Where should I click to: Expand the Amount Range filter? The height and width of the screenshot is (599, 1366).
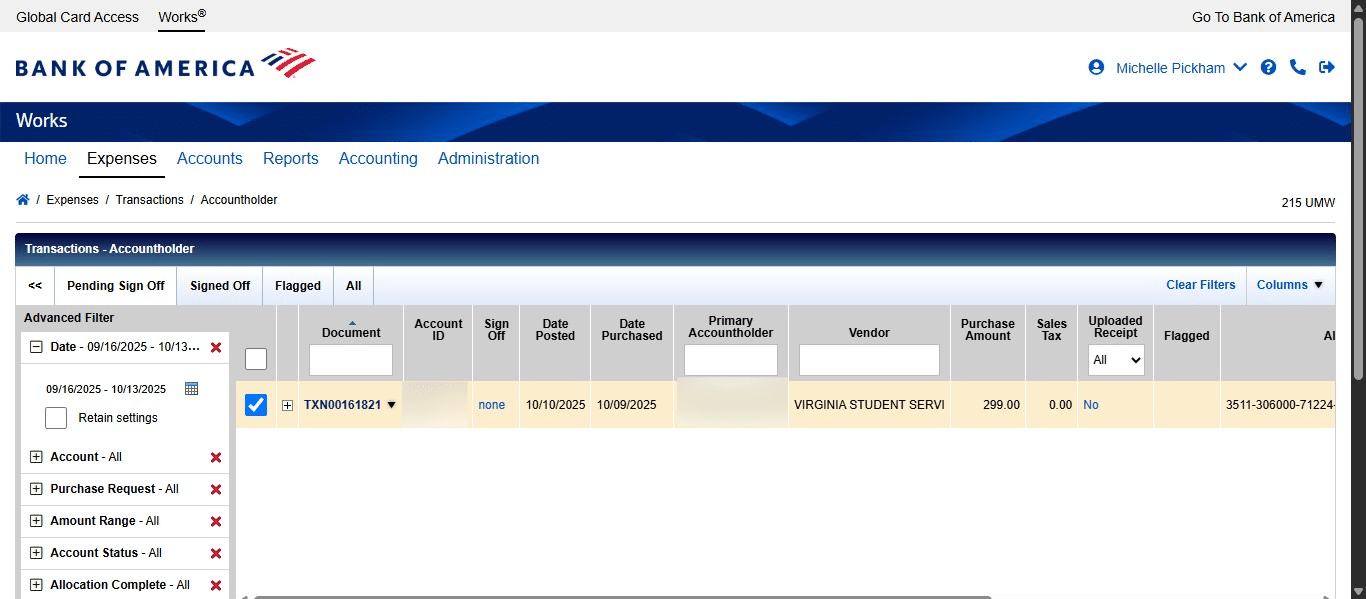click(x=35, y=521)
